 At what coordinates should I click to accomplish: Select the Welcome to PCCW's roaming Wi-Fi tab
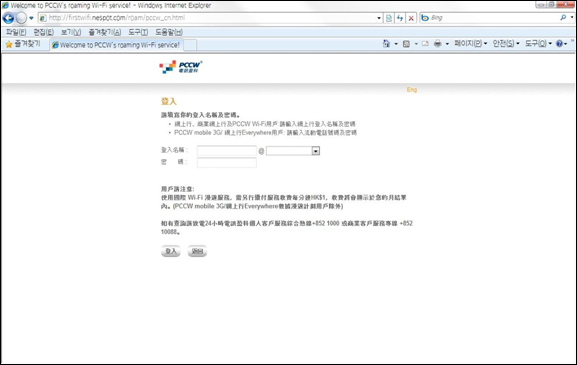click(116, 45)
